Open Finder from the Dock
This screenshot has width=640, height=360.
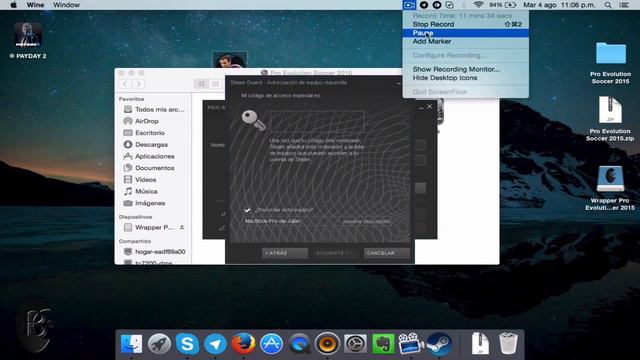(131, 344)
